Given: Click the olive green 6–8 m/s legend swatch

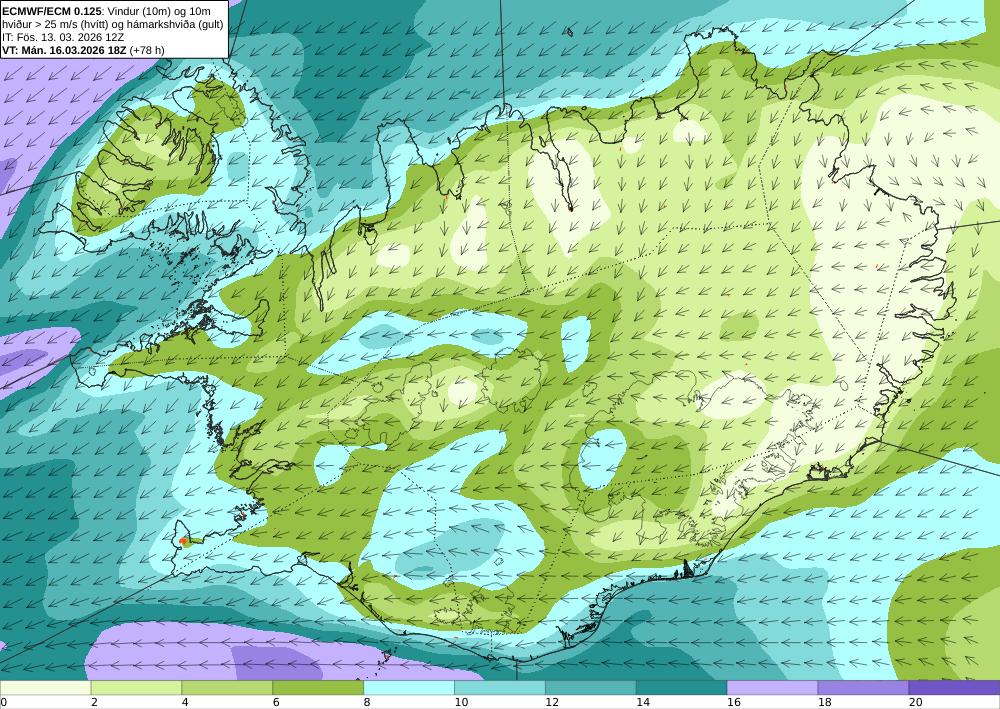Looking at the screenshot, I should click(318, 688).
